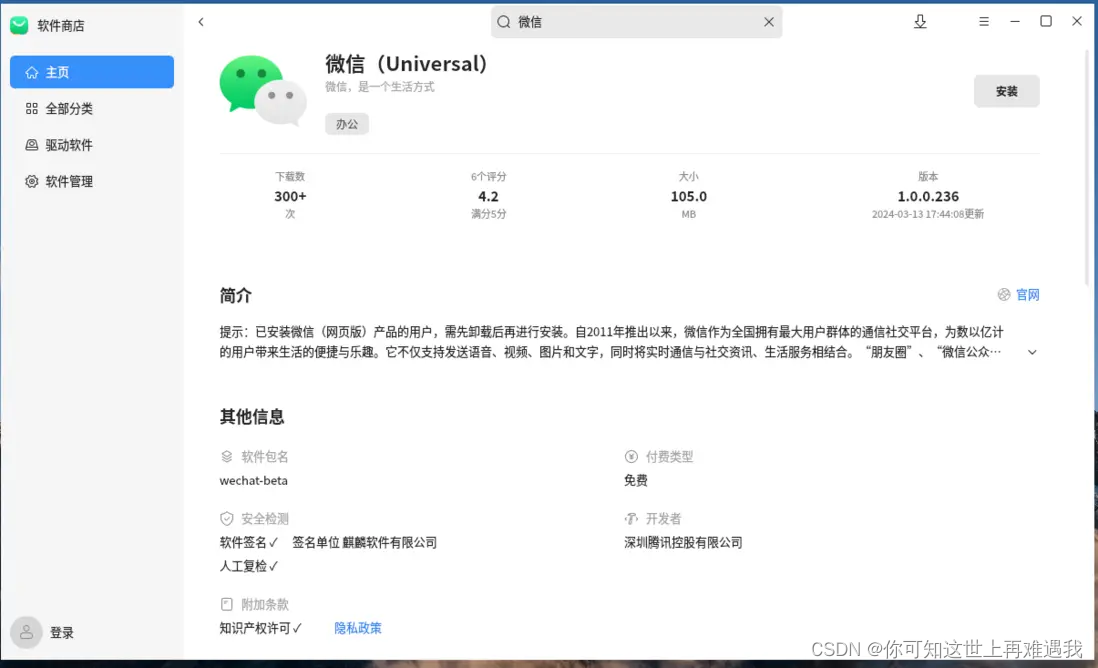The image size is (1098, 668).
Task: Click the update timestamp 2024-03-13 17:44:08更新
Action: coord(928,214)
